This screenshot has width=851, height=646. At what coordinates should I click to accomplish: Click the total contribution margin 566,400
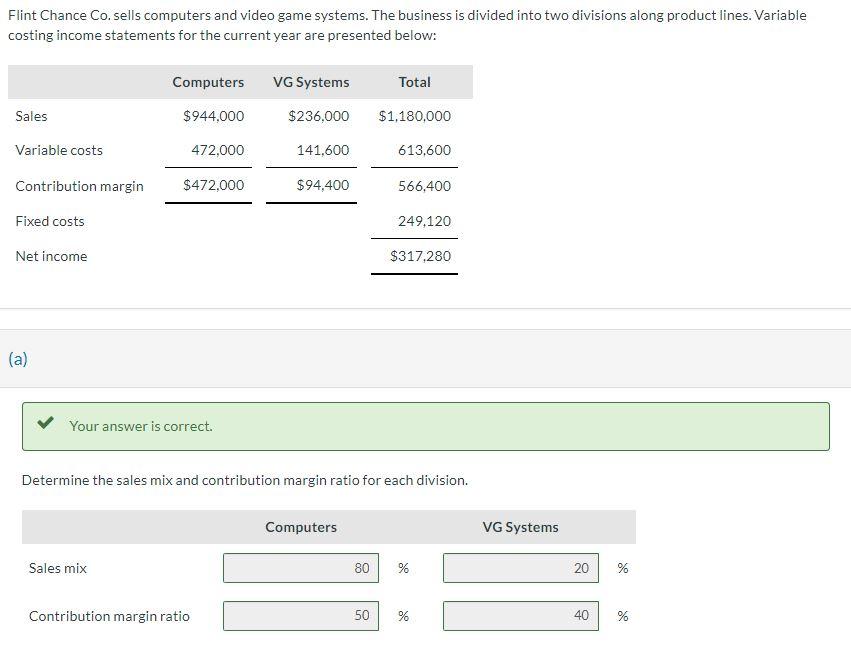point(424,186)
